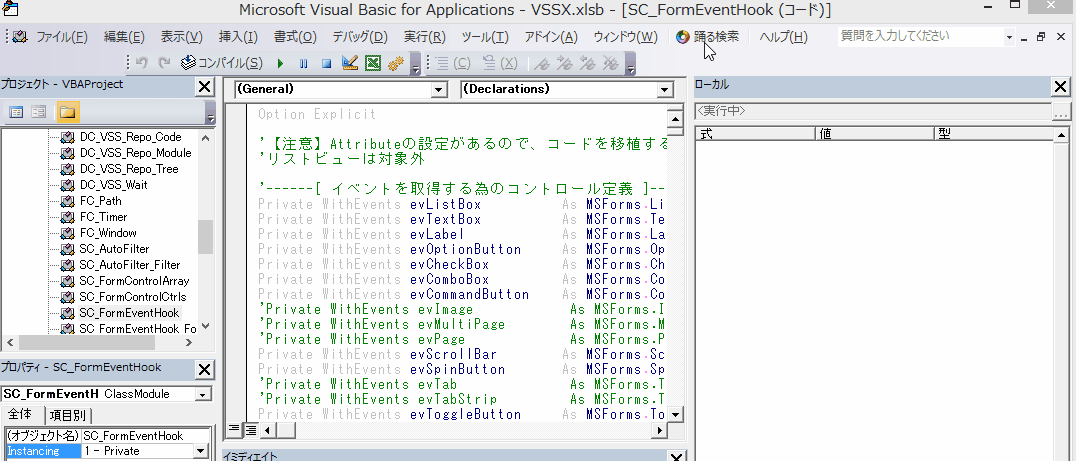Open the Instancing property value dropdown
The height and width of the screenshot is (461, 1076).
tap(203, 451)
